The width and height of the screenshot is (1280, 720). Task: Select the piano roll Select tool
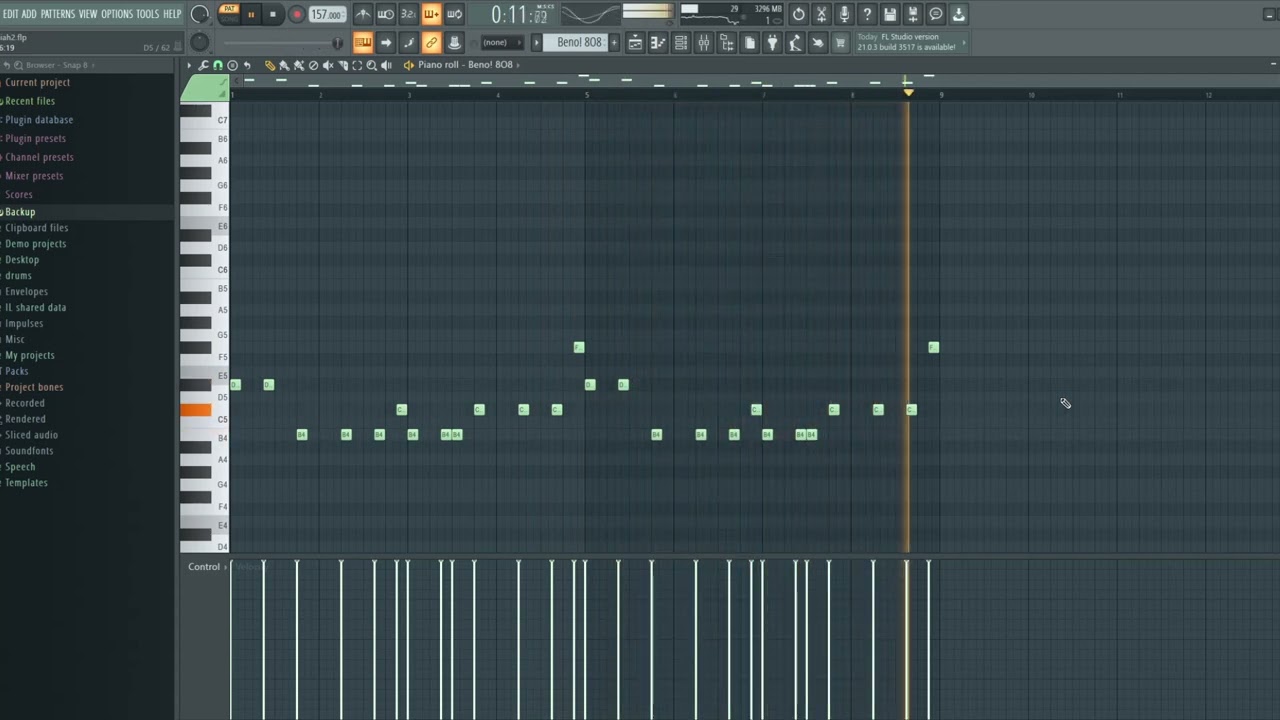[x=357, y=65]
